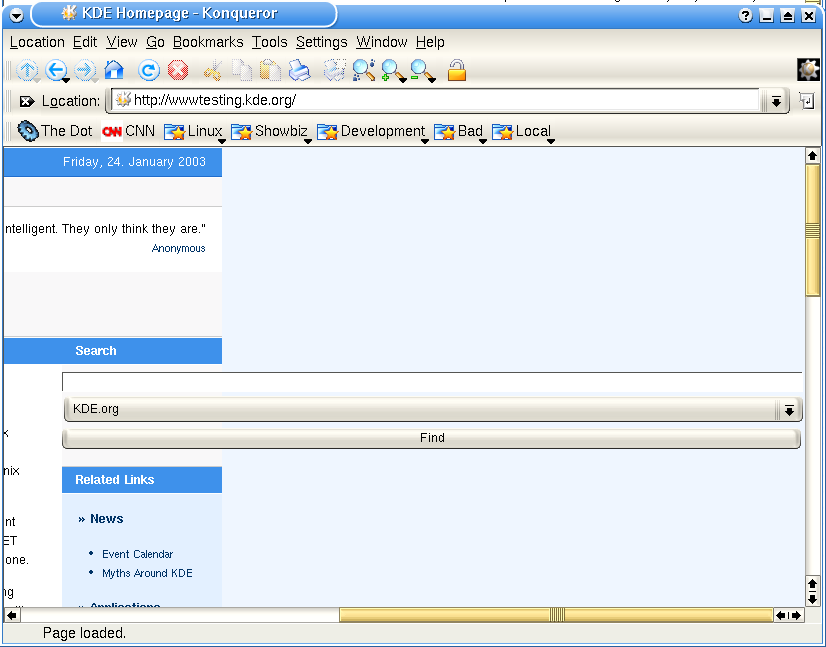Viewport: 826px width, 647px height.
Task: Expand the location history dropdown
Action: 776,101
